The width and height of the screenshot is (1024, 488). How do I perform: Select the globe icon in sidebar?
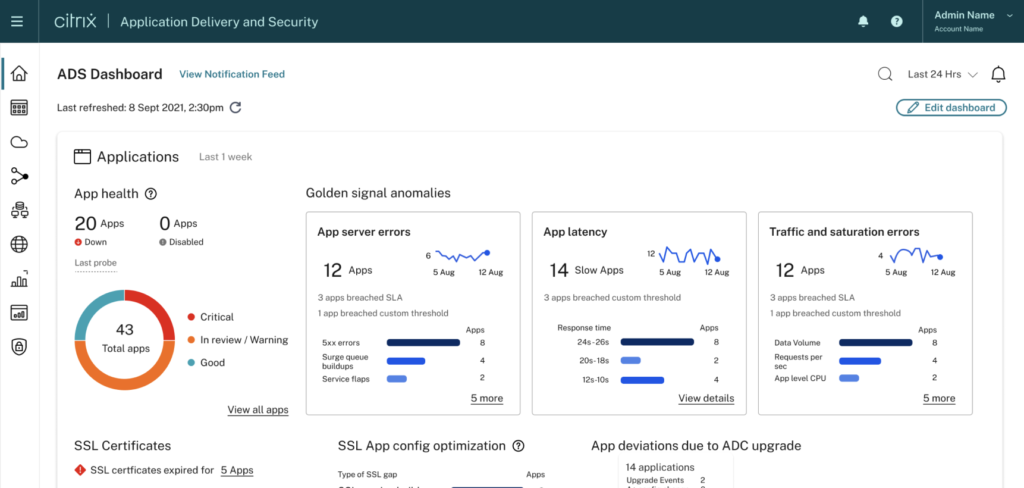tap(19, 244)
